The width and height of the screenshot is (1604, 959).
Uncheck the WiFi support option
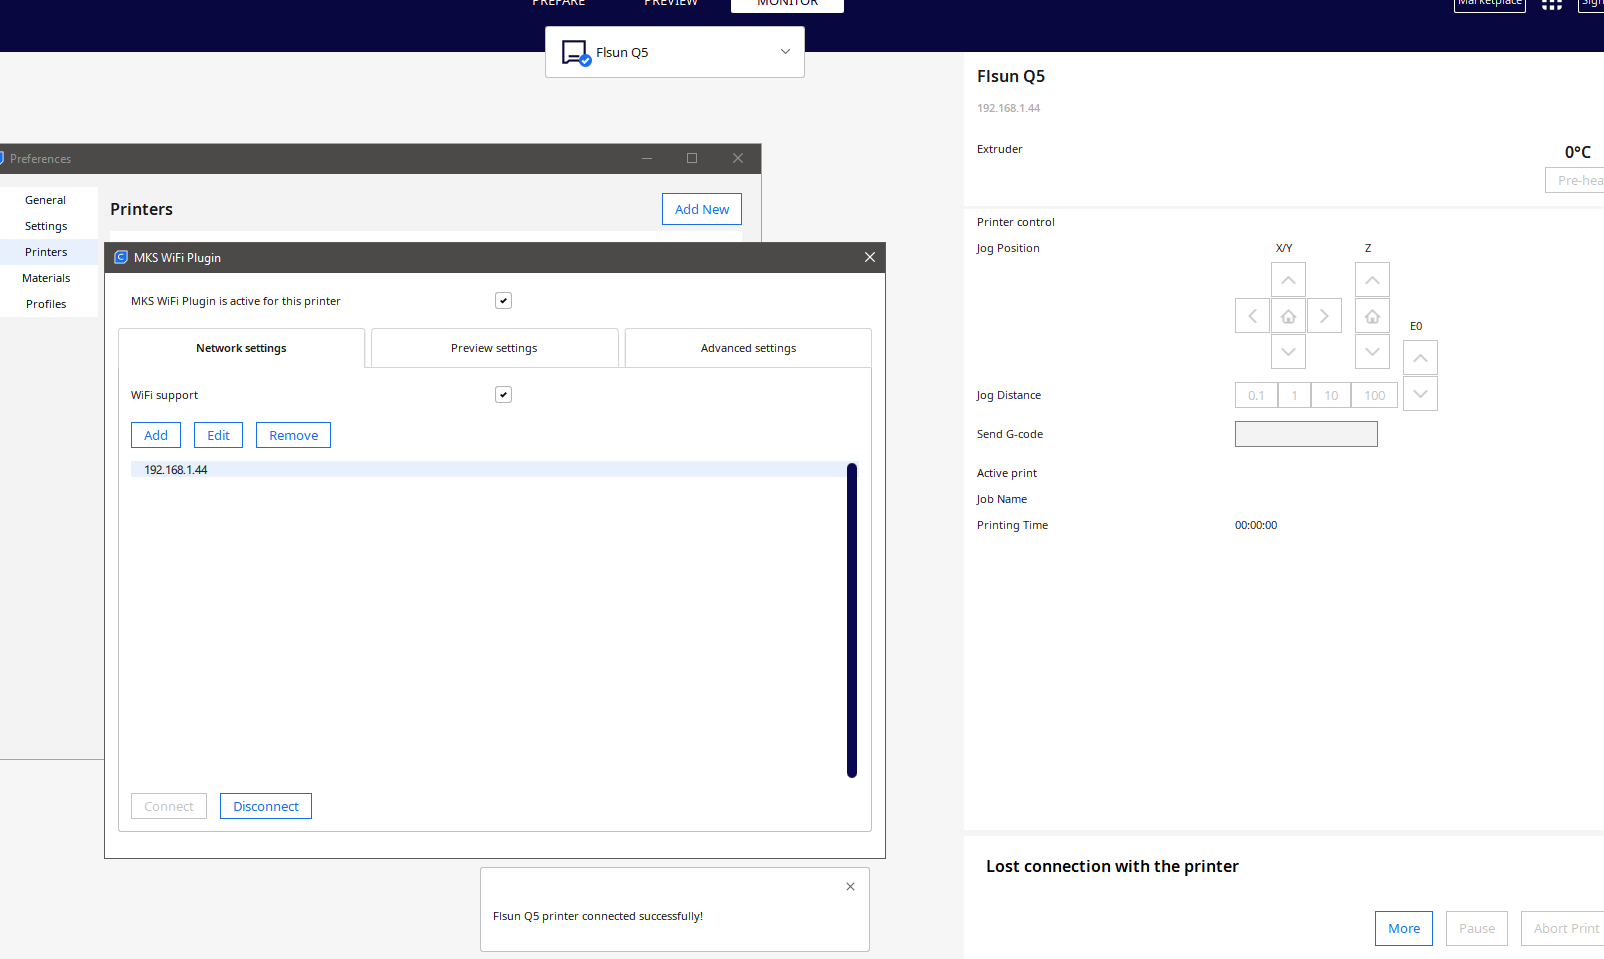(x=503, y=394)
